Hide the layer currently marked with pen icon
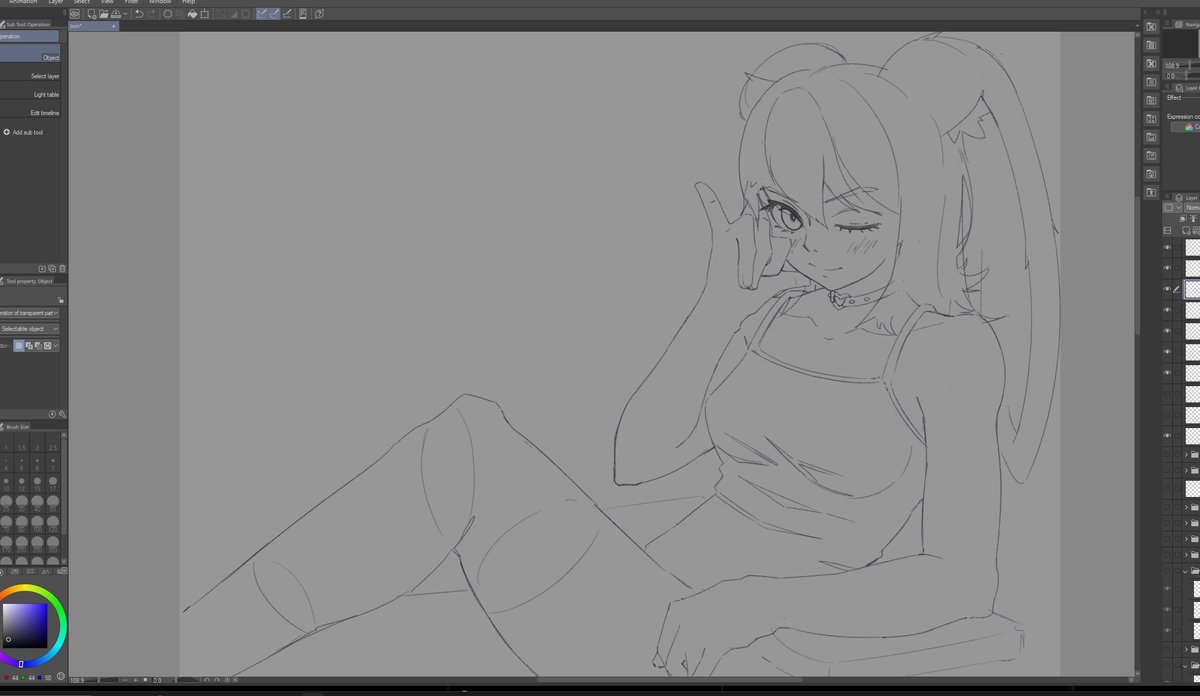This screenshot has height=696, width=1200. (1167, 288)
